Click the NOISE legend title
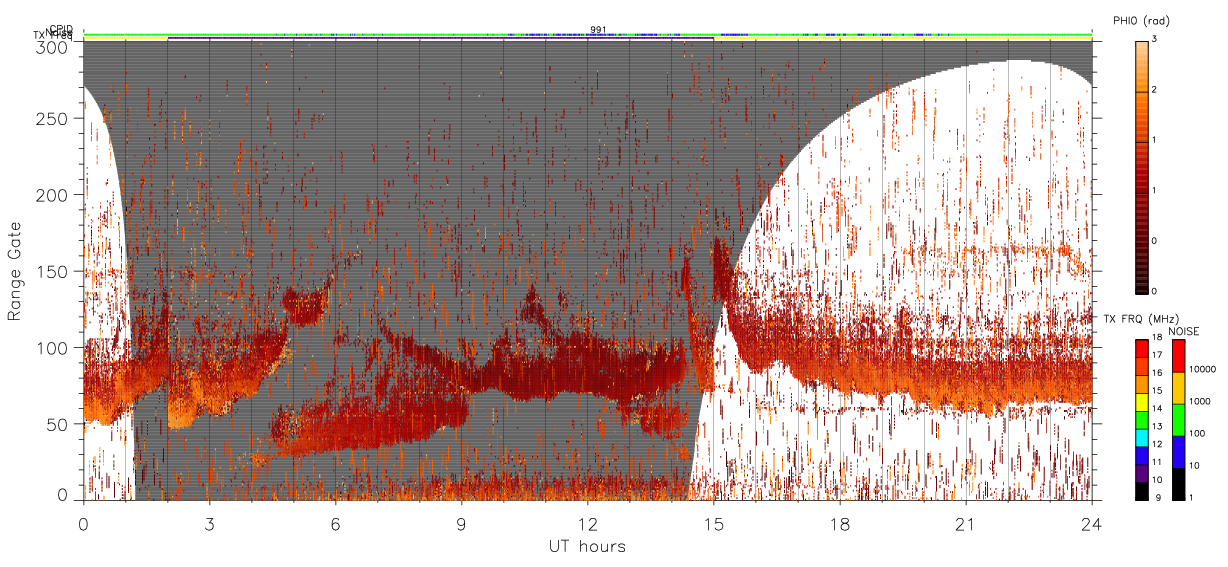The height and width of the screenshot is (567, 1228). [1183, 331]
